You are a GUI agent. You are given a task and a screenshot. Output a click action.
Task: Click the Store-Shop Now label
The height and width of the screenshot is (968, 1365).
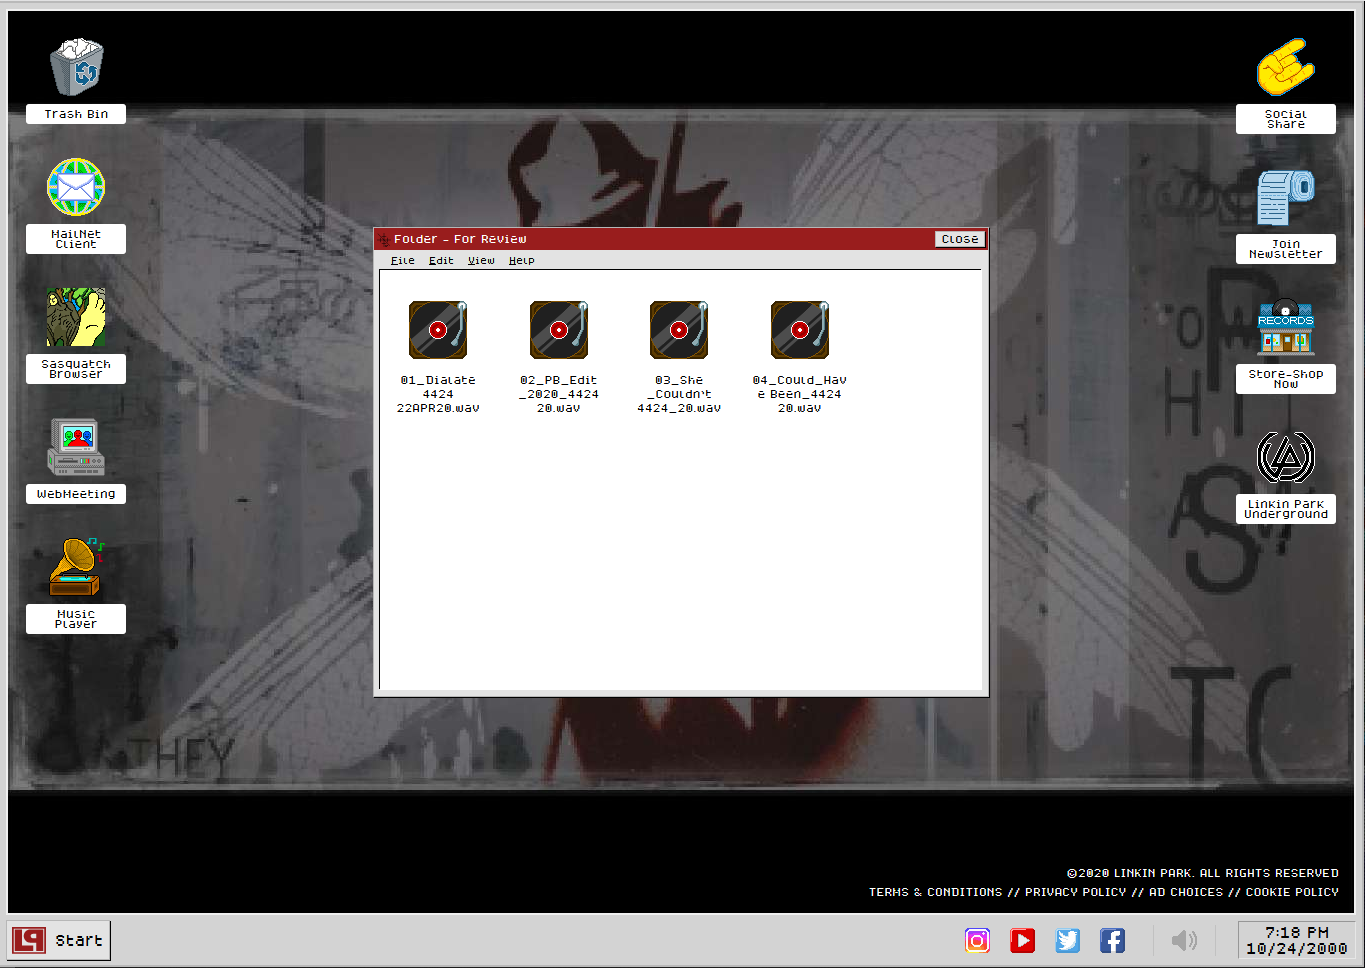click(x=1286, y=379)
